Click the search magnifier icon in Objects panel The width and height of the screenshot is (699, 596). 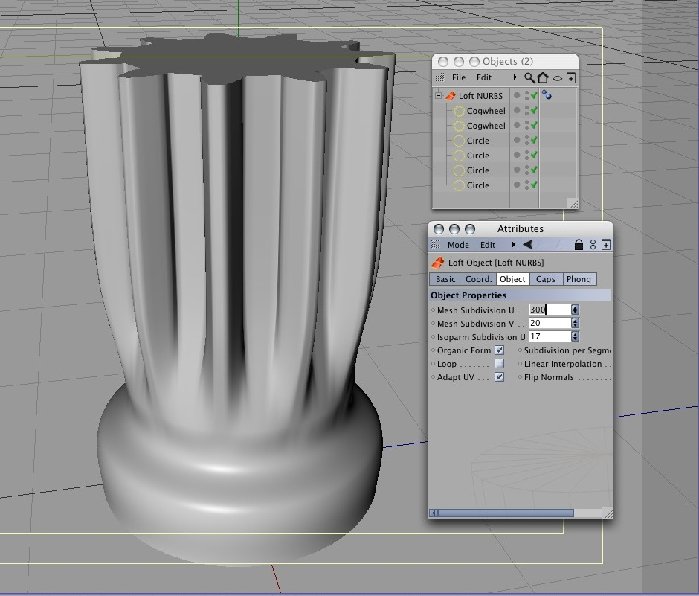pos(529,78)
